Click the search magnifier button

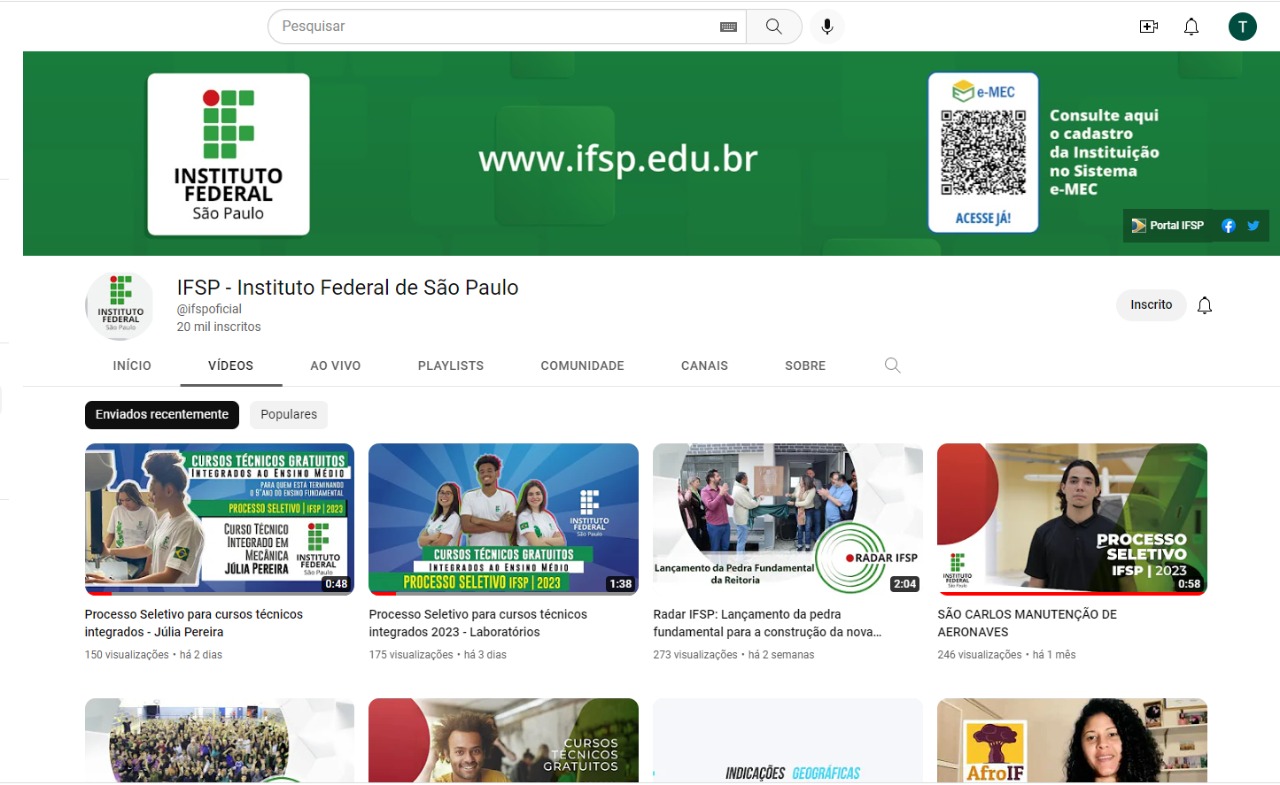[774, 27]
